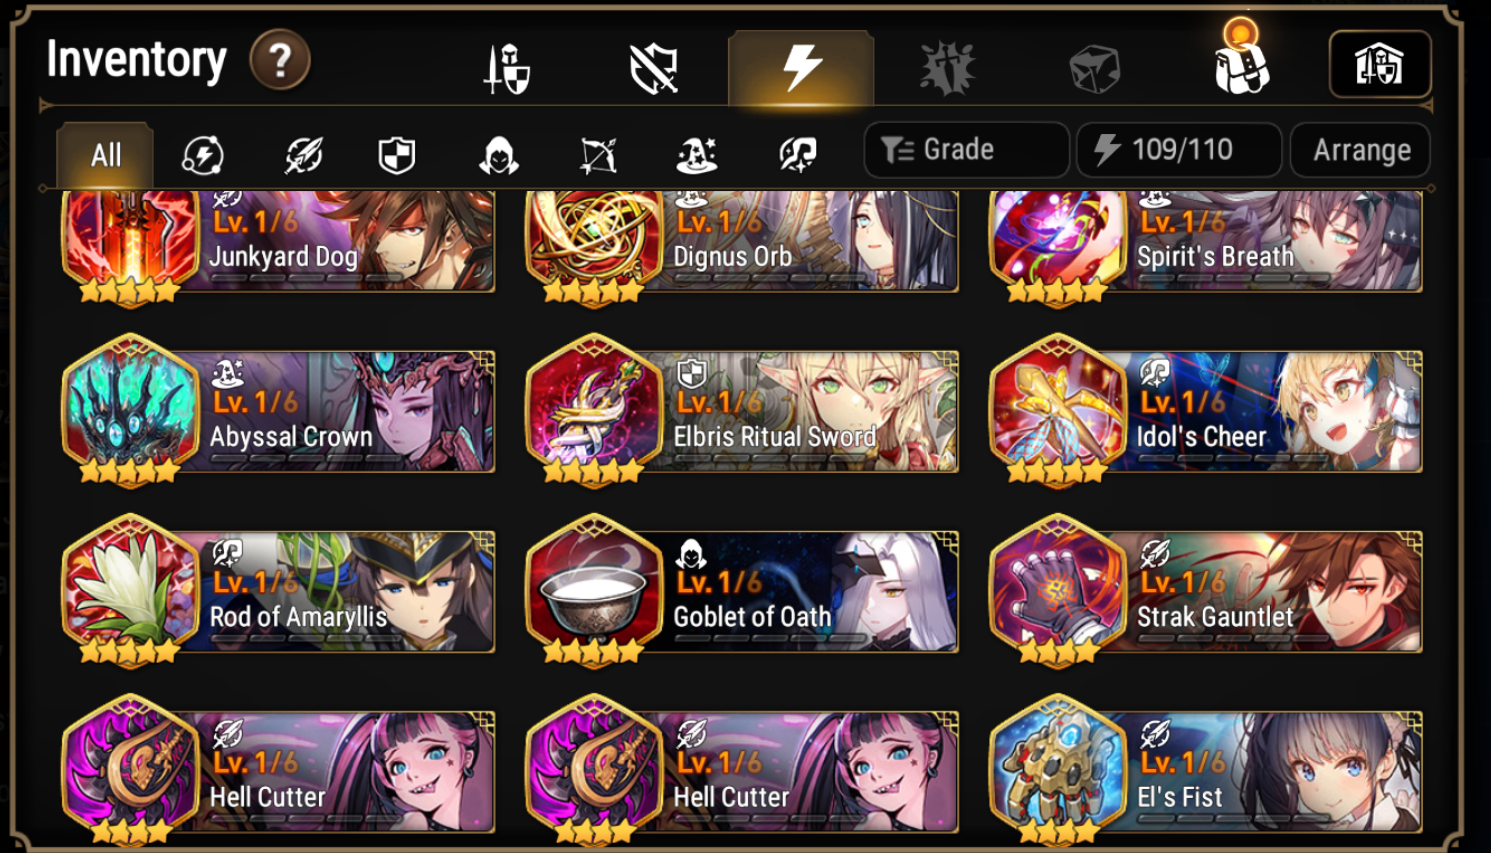1491x853 pixels.
Task: Select the lightning bolt artifact tab
Action: [x=801, y=68]
